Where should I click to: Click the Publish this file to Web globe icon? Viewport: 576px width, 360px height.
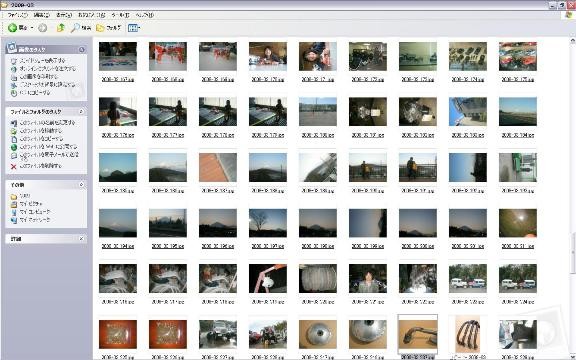click(14, 147)
